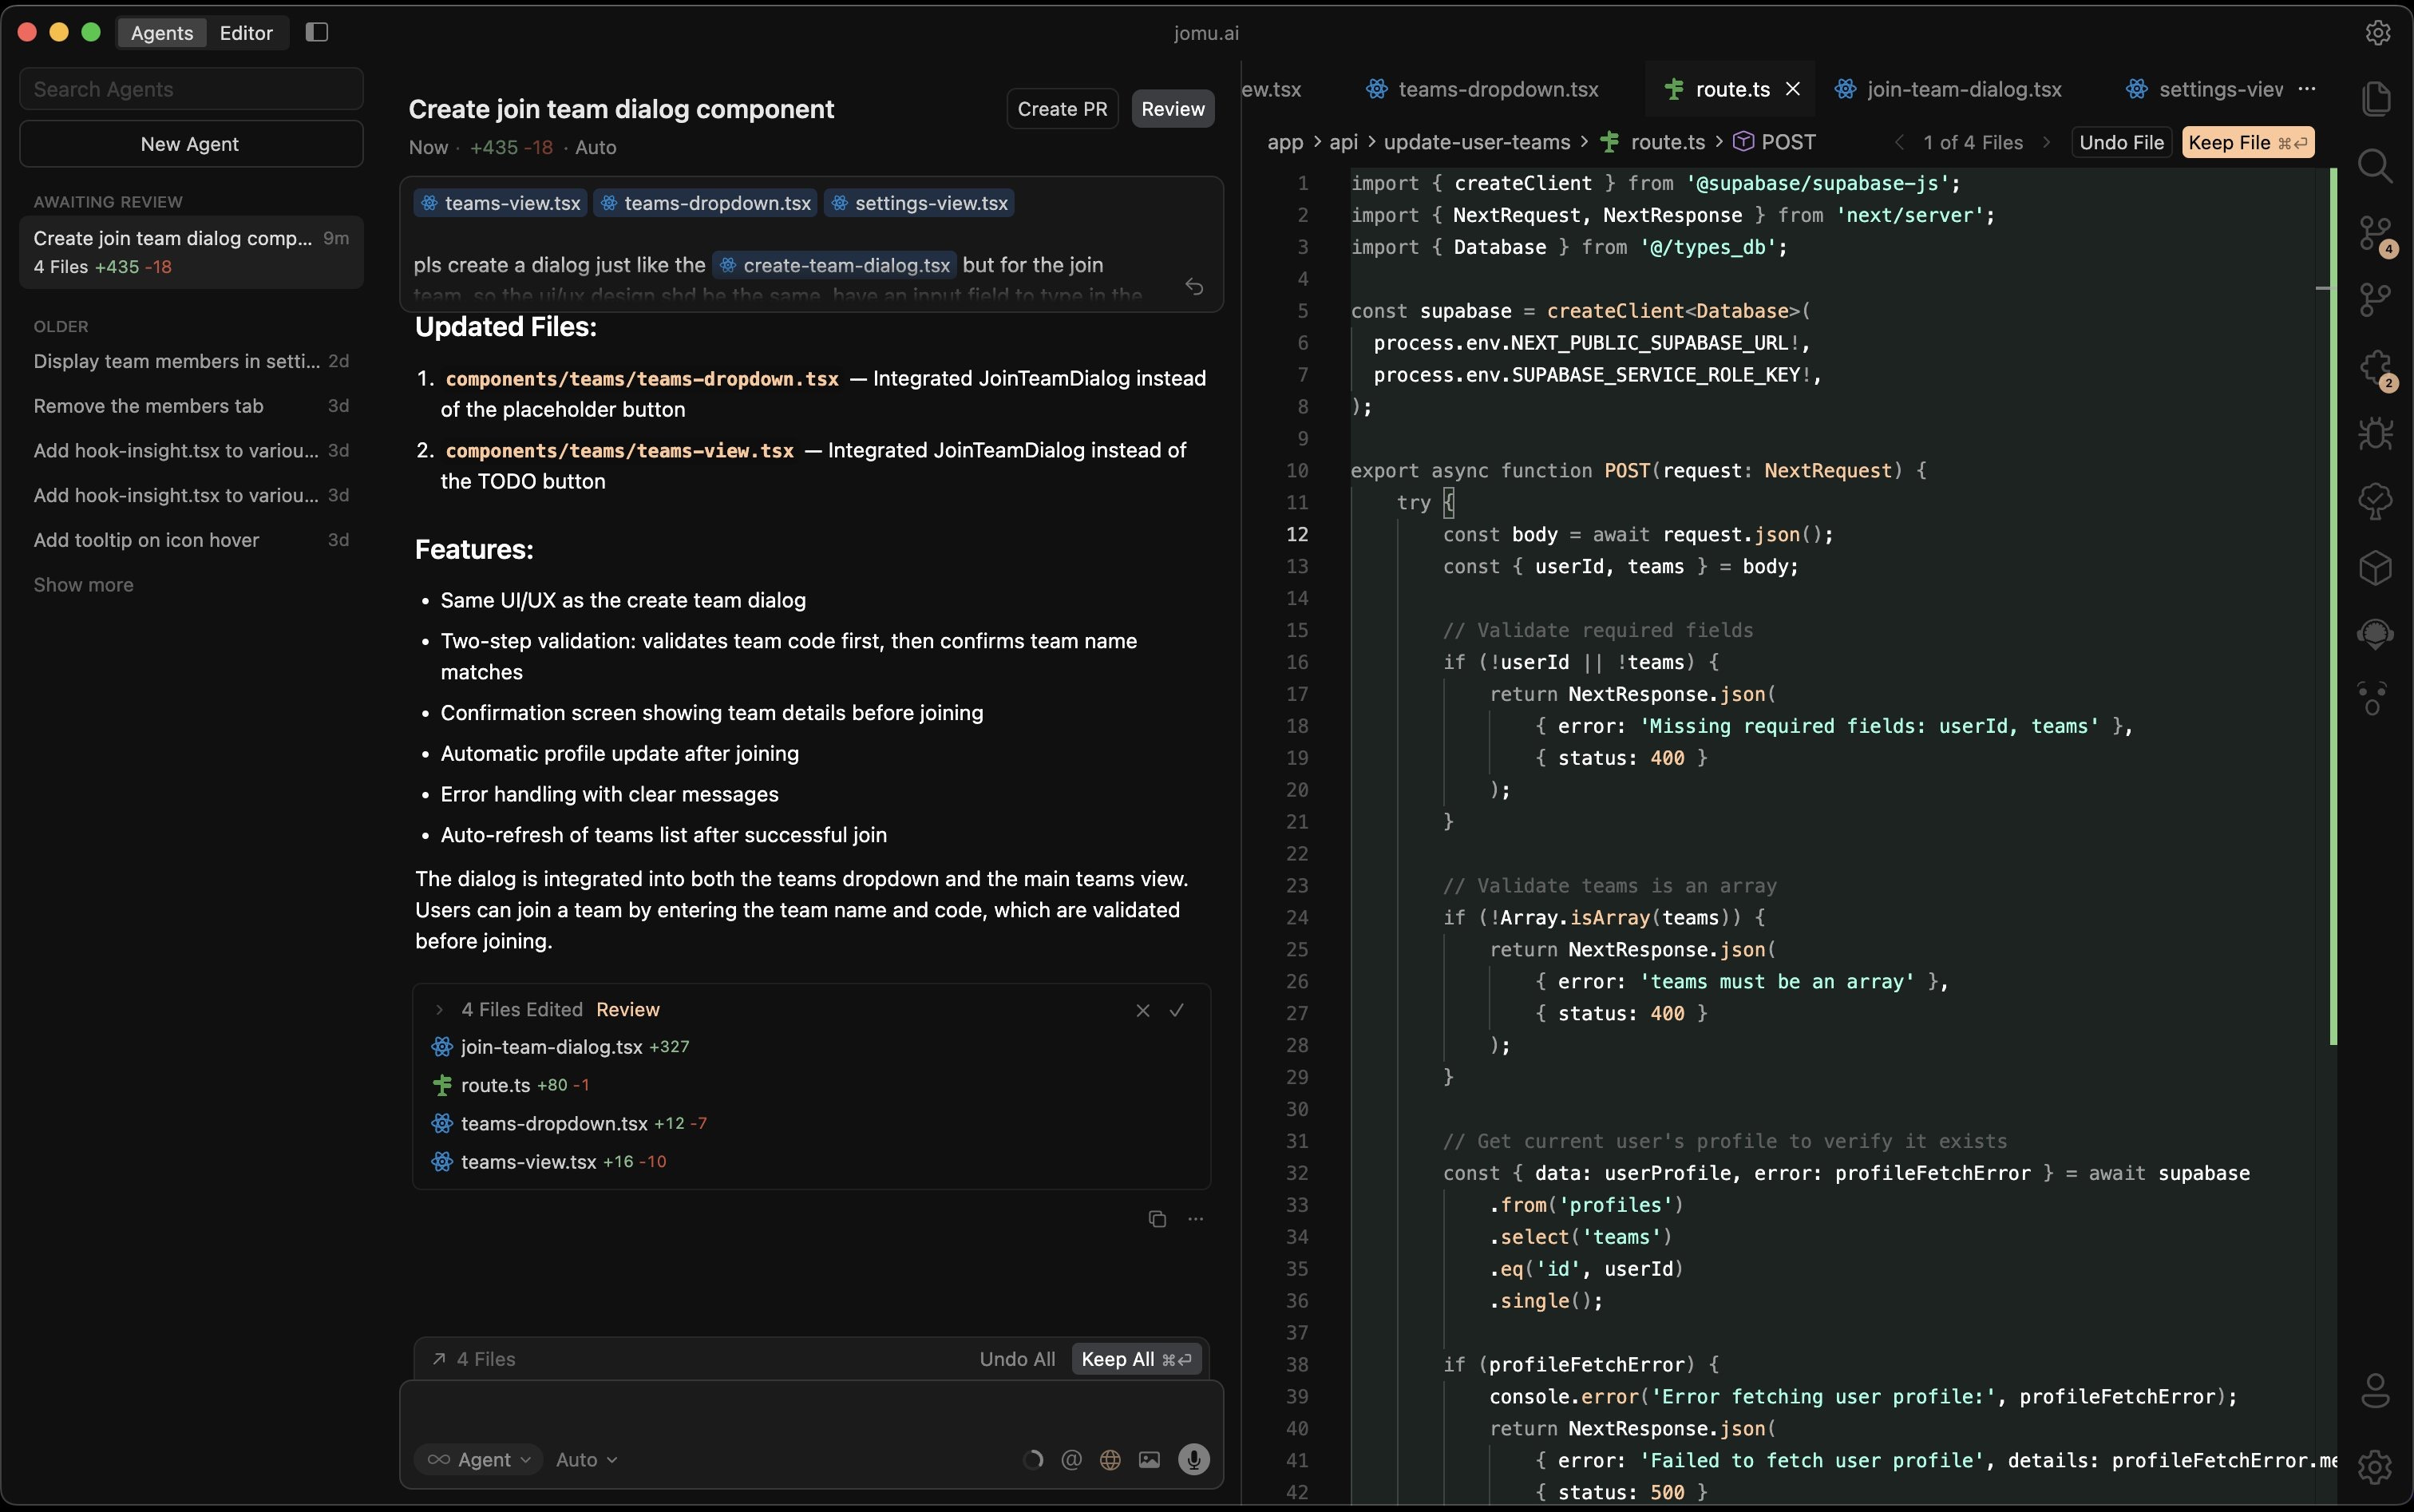Open the Explorer files icon in activity bar
Image resolution: width=2414 pixels, height=1512 pixels.
pos(2376,99)
